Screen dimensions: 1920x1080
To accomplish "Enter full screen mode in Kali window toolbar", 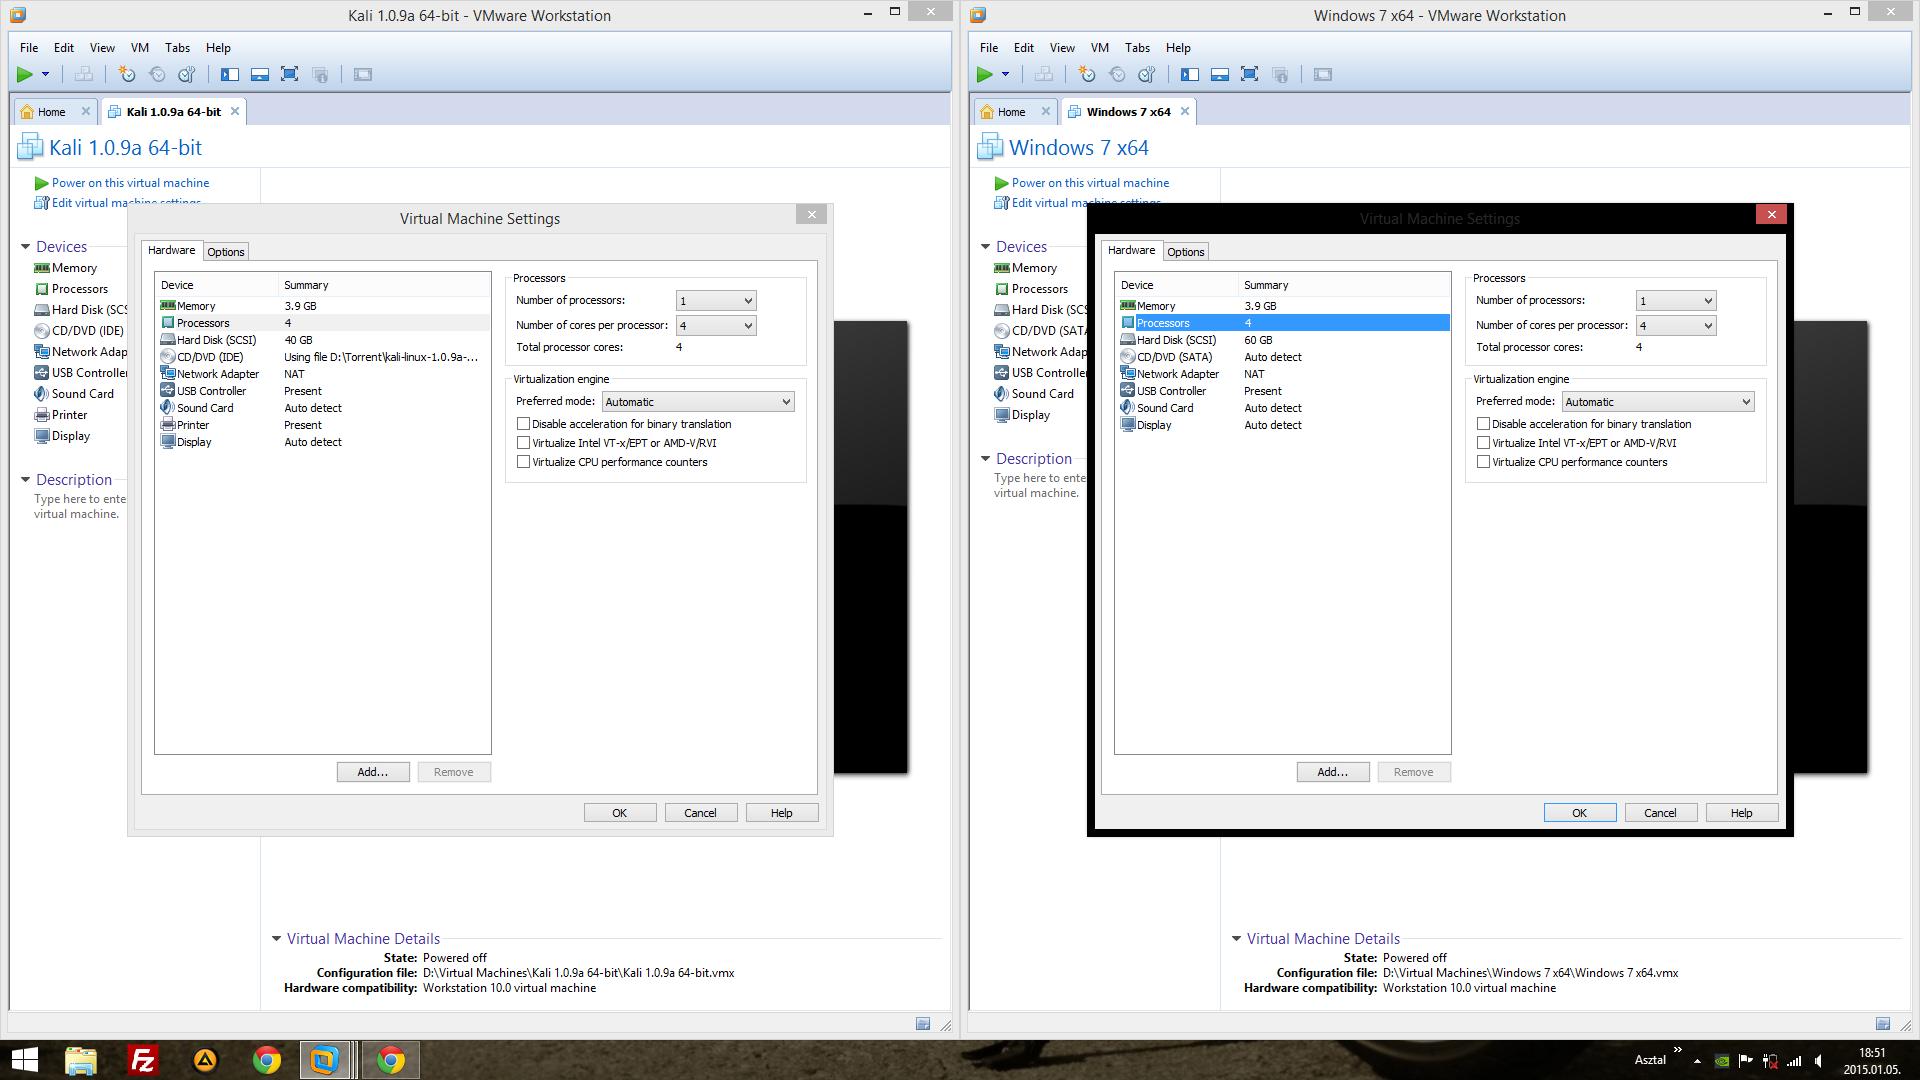I will click(x=289, y=74).
